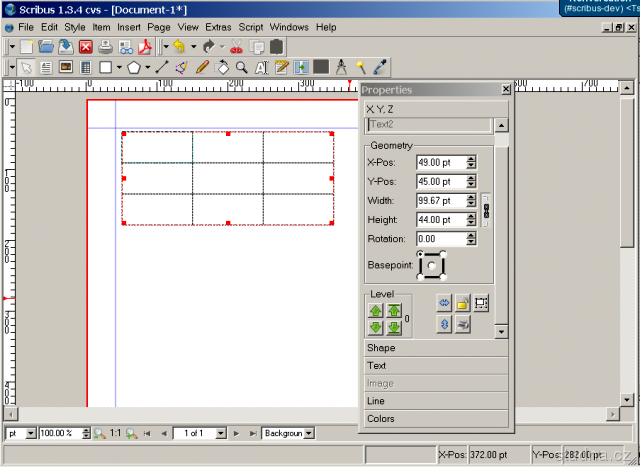Image resolution: width=640 pixels, height=467 pixels.
Task: Click the Save as PDF icon
Action: pyautogui.click(x=143, y=46)
